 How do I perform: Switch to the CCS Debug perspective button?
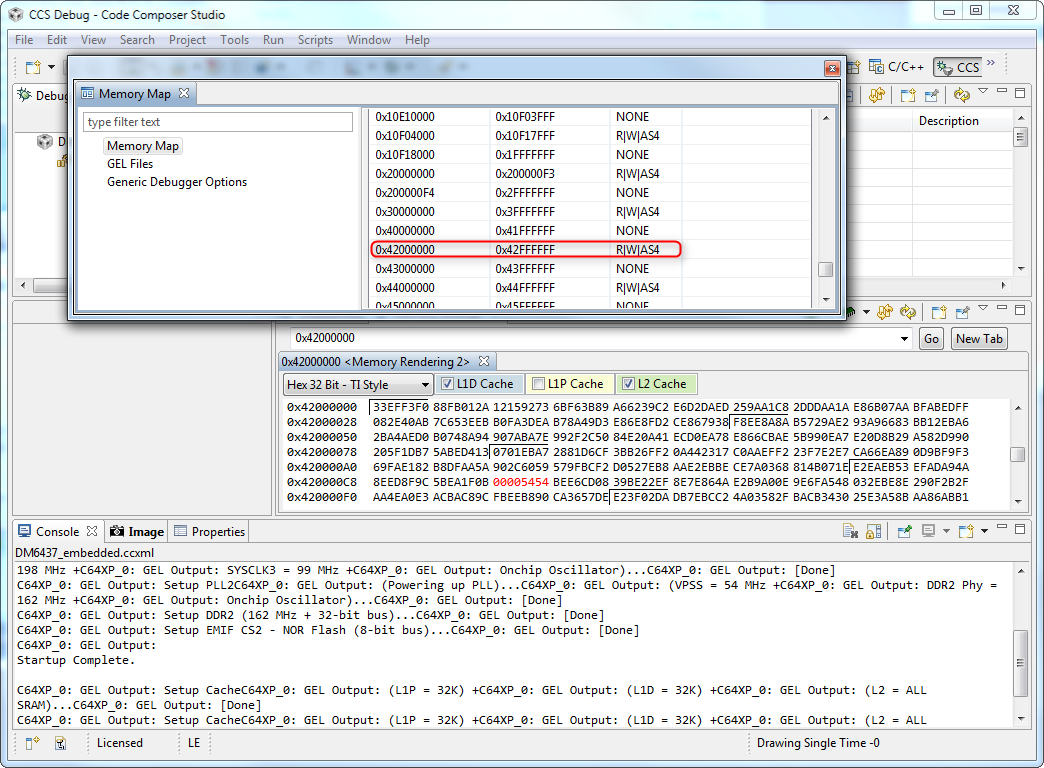[x=958, y=67]
